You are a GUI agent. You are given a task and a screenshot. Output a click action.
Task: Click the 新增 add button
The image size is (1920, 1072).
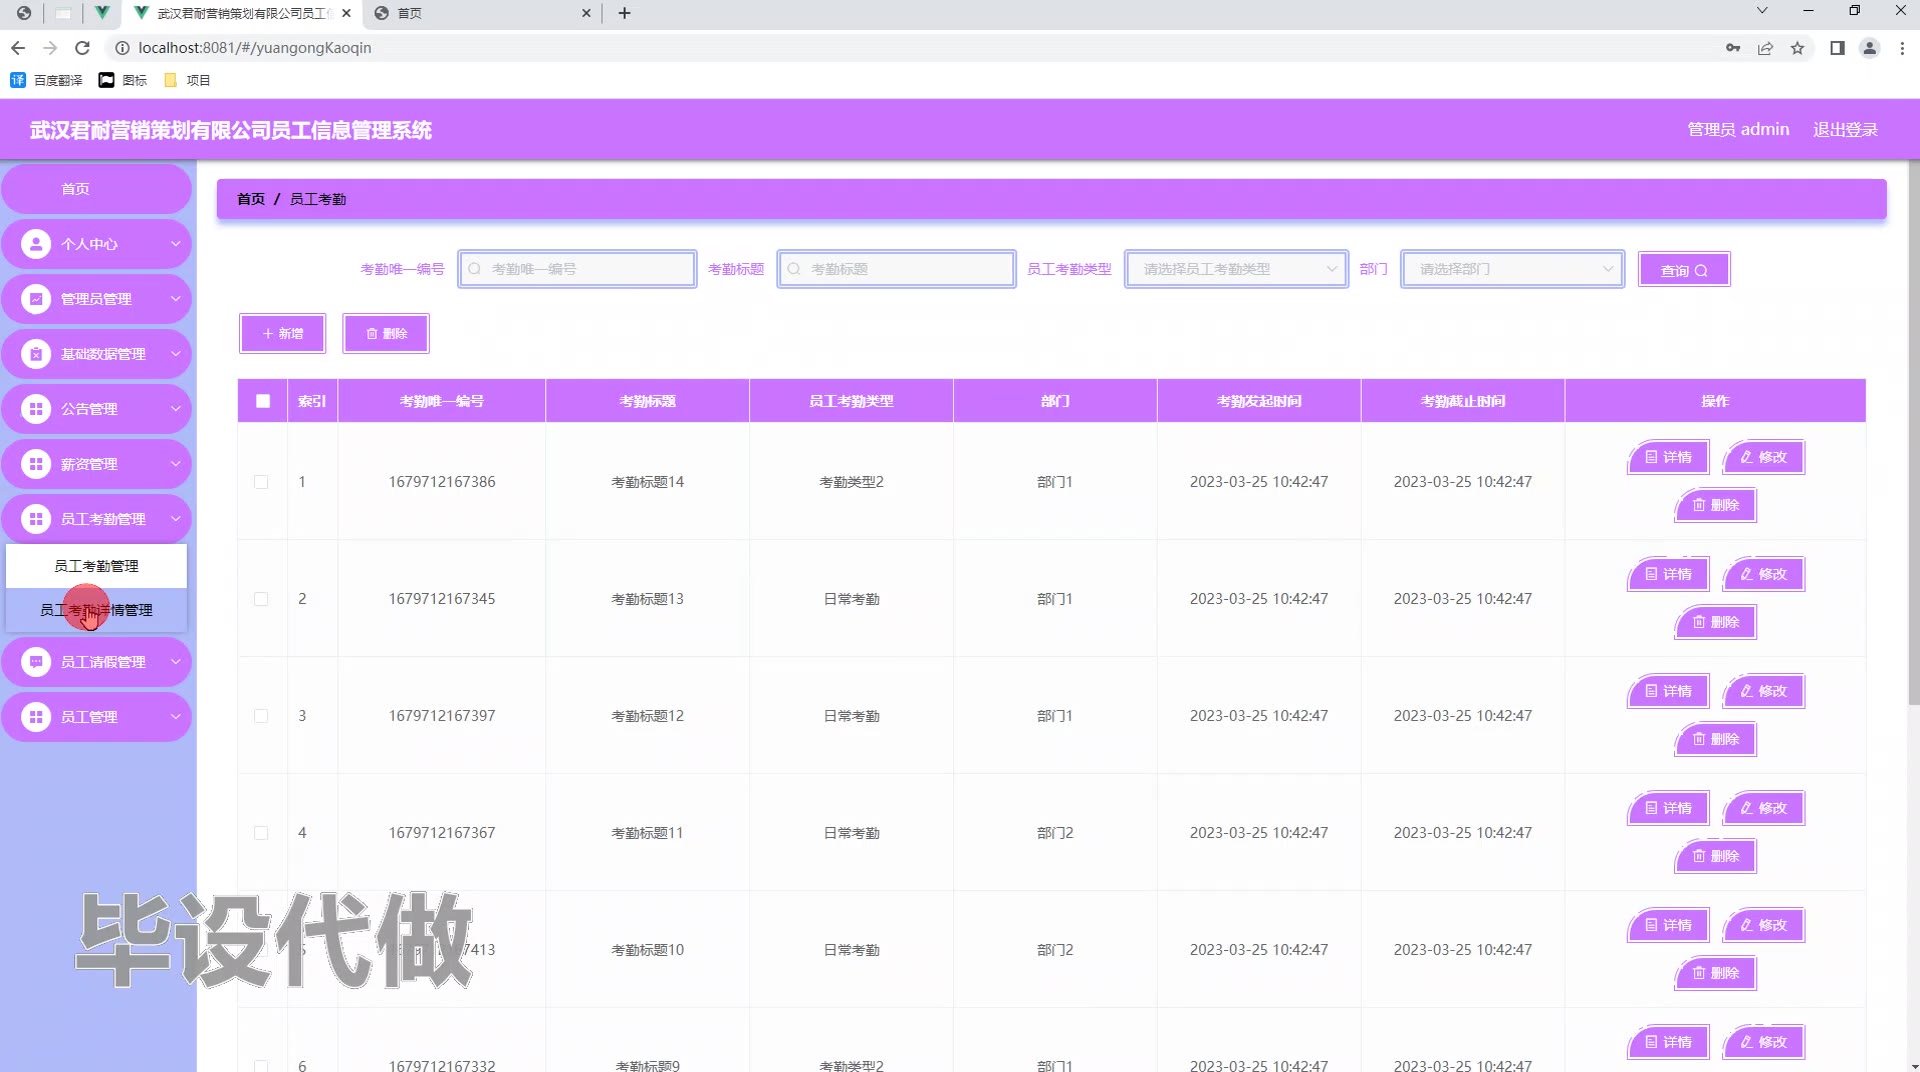click(x=283, y=333)
